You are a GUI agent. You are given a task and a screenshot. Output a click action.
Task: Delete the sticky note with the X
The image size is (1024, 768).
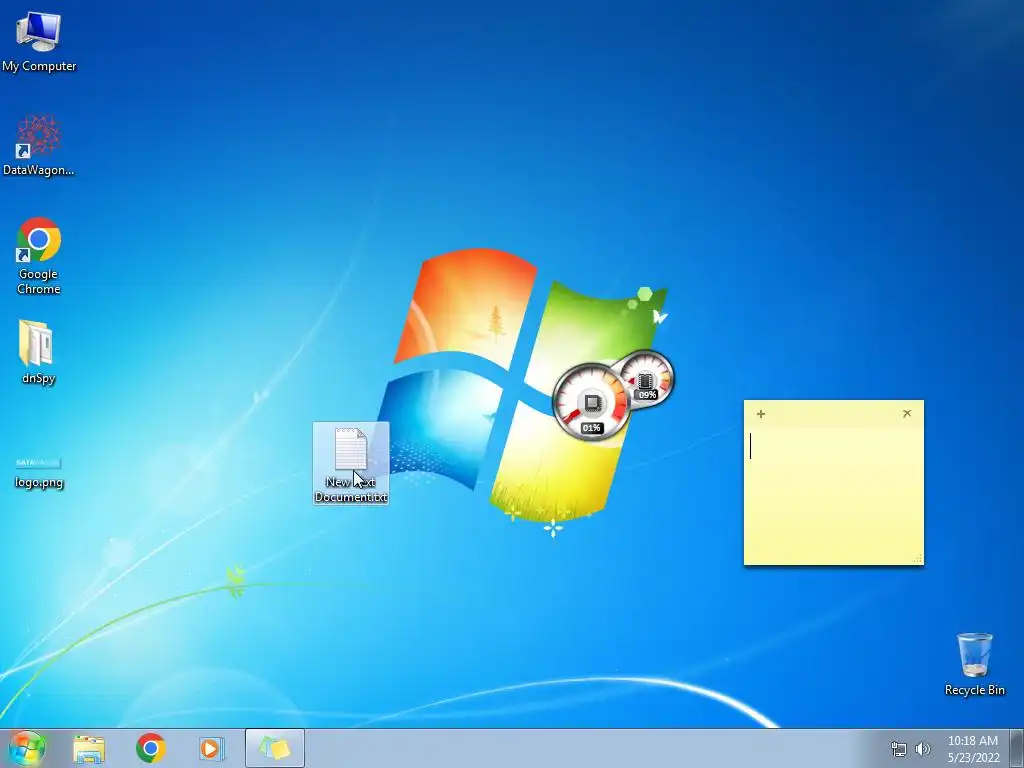[907, 413]
